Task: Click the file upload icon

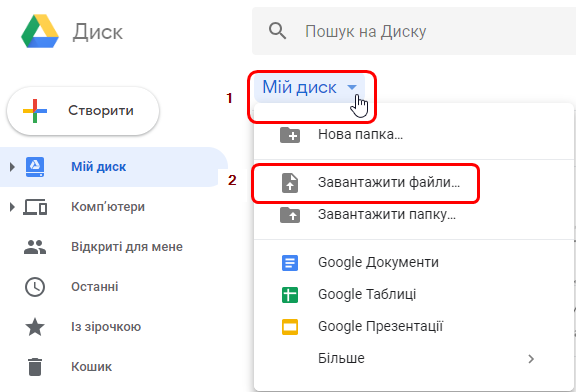Action: 290,183
